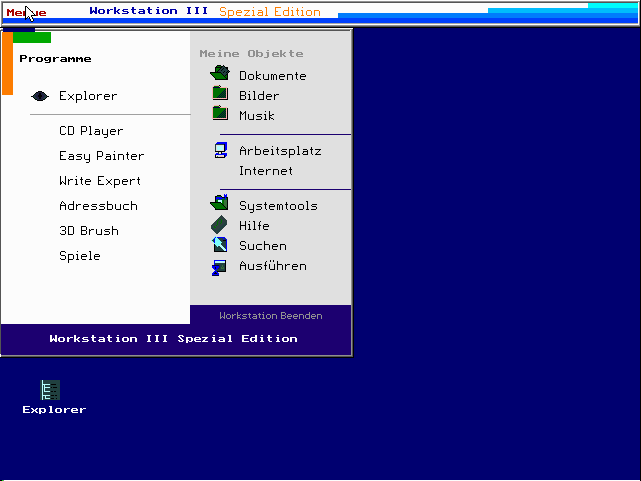641x481 pixels.
Task: Click the Internet entry
Action: pos(266,171)
